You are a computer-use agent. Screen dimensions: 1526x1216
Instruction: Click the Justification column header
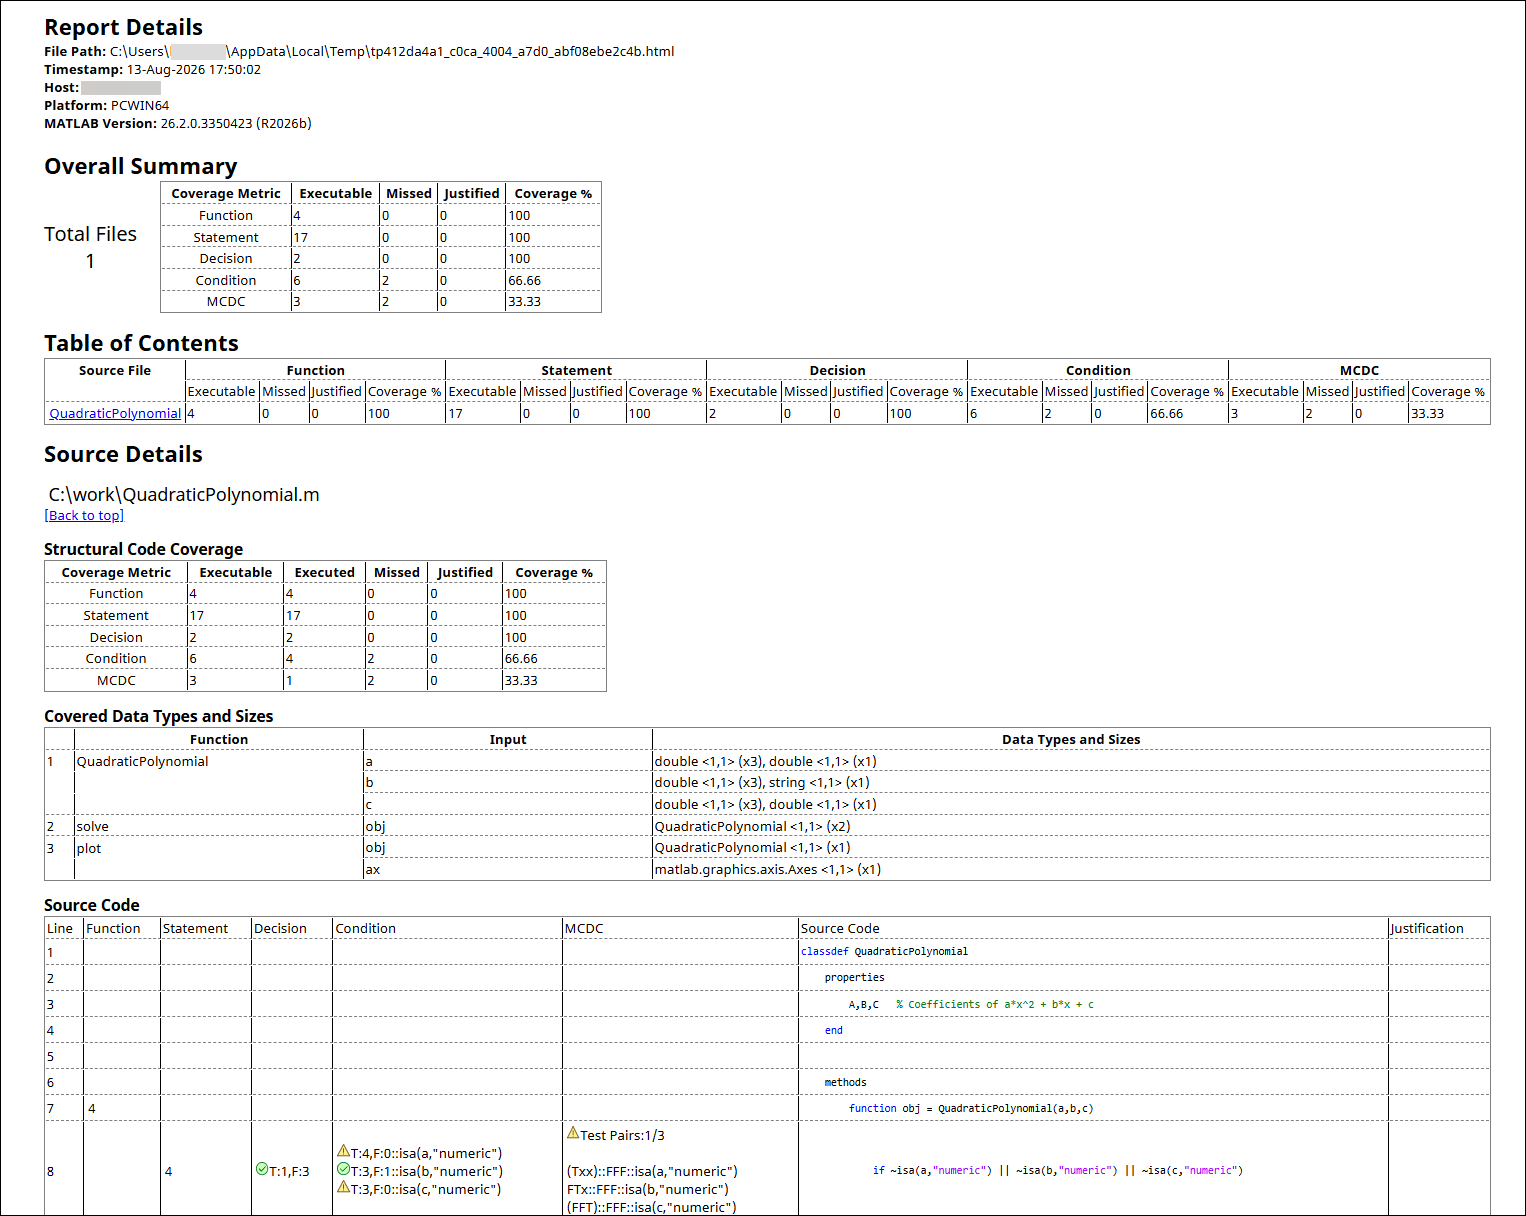pos(1427,928)
